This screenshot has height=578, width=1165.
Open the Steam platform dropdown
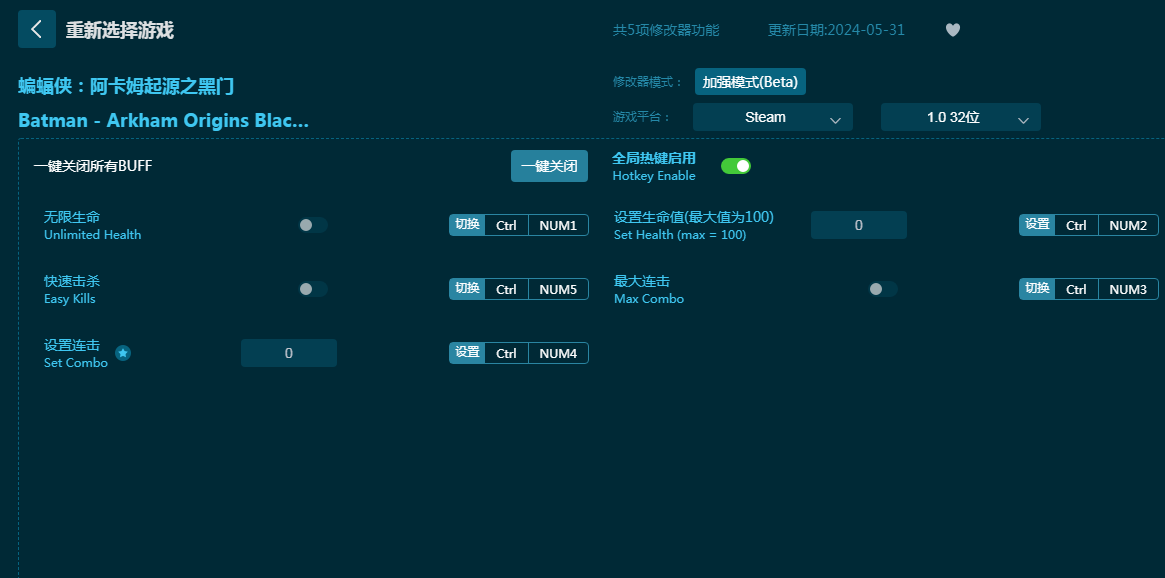[773, 117]
